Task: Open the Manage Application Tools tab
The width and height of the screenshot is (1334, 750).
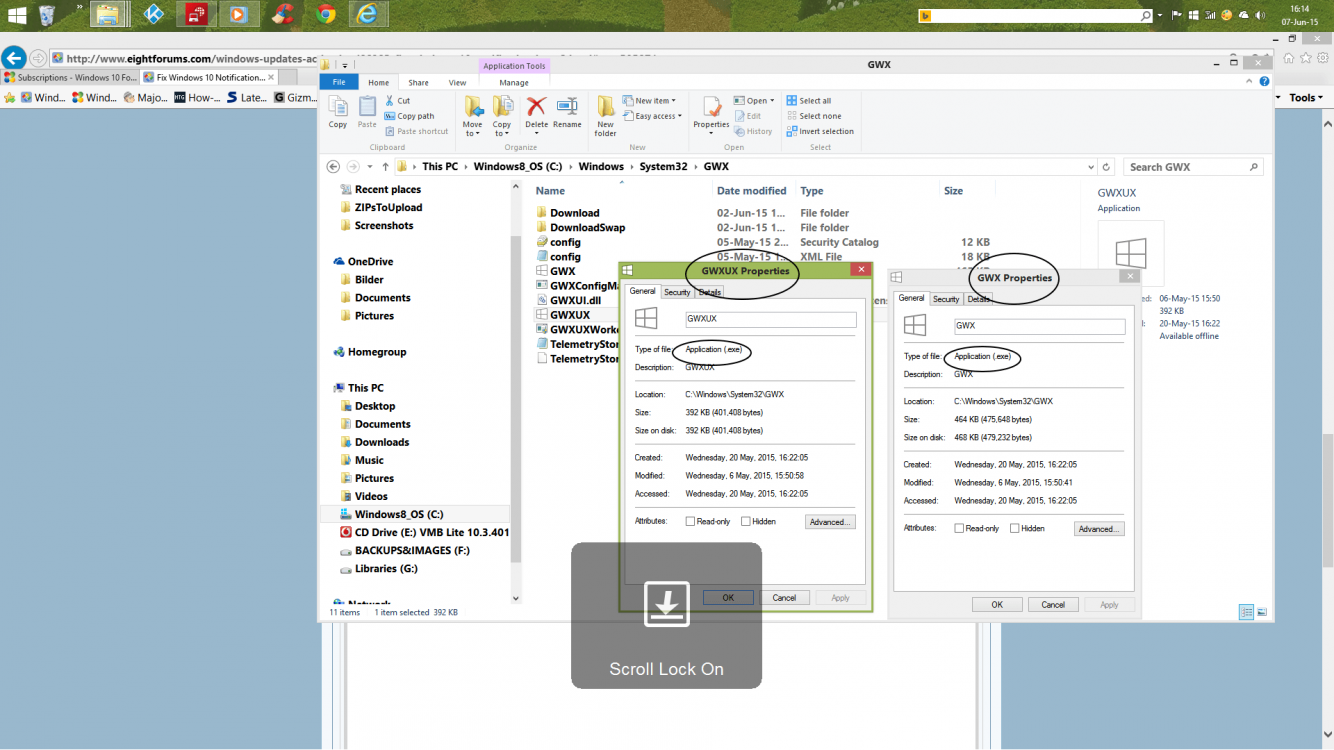Action: (x=514, y=82)
